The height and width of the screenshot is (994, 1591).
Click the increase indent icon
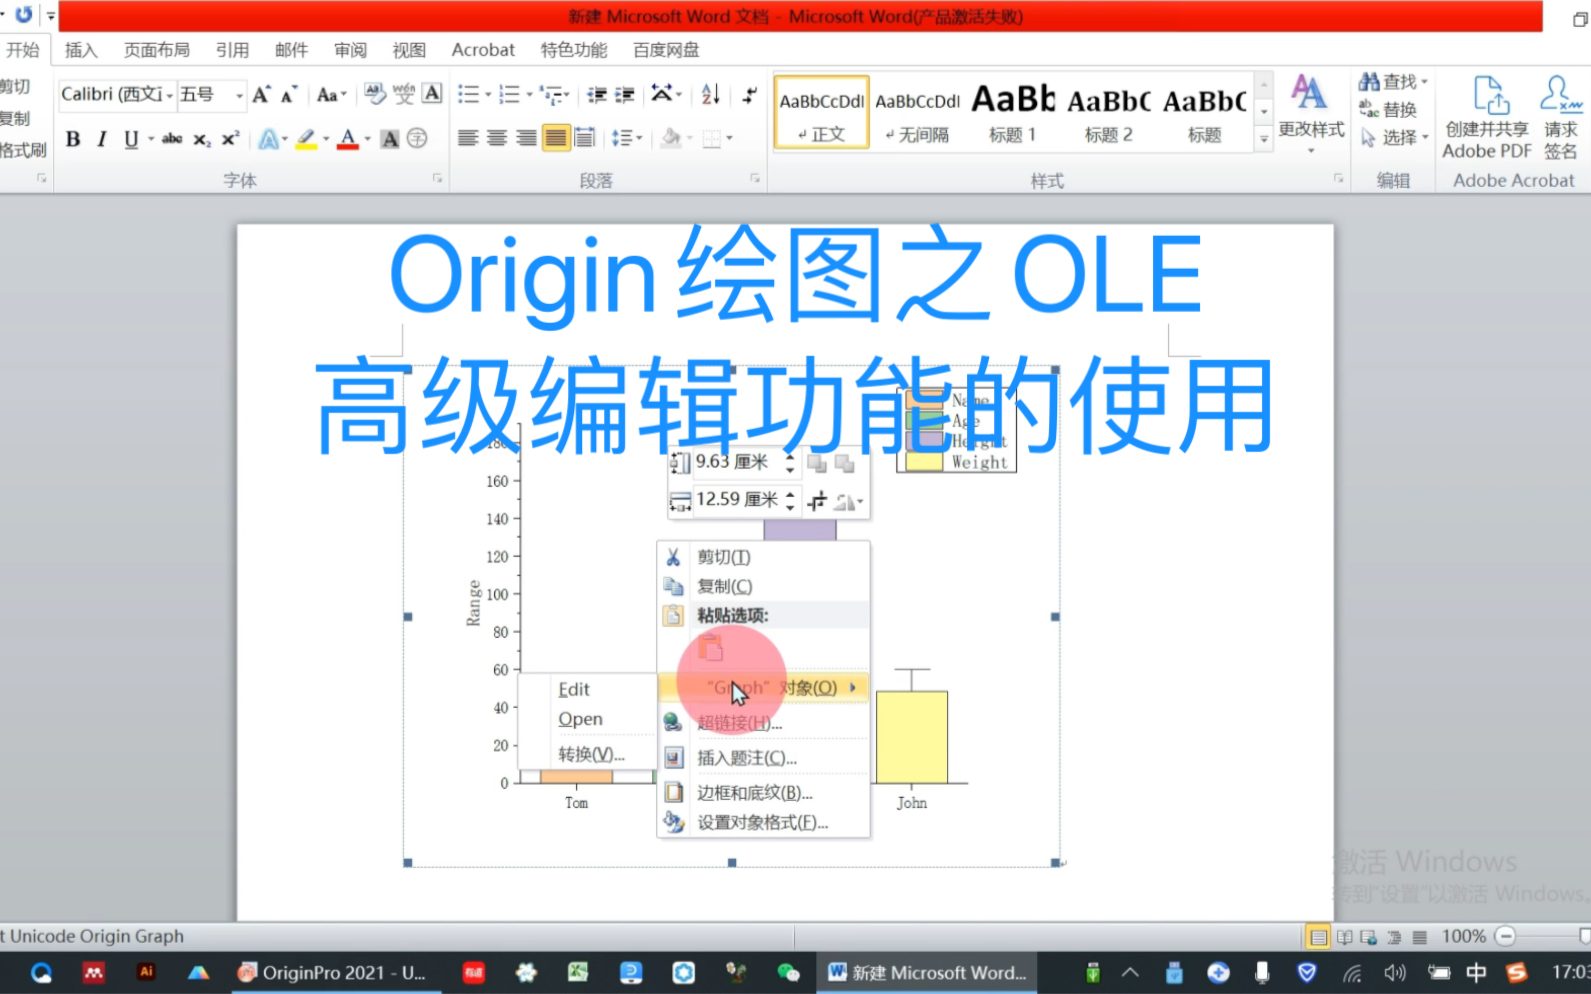click(625, 95)
